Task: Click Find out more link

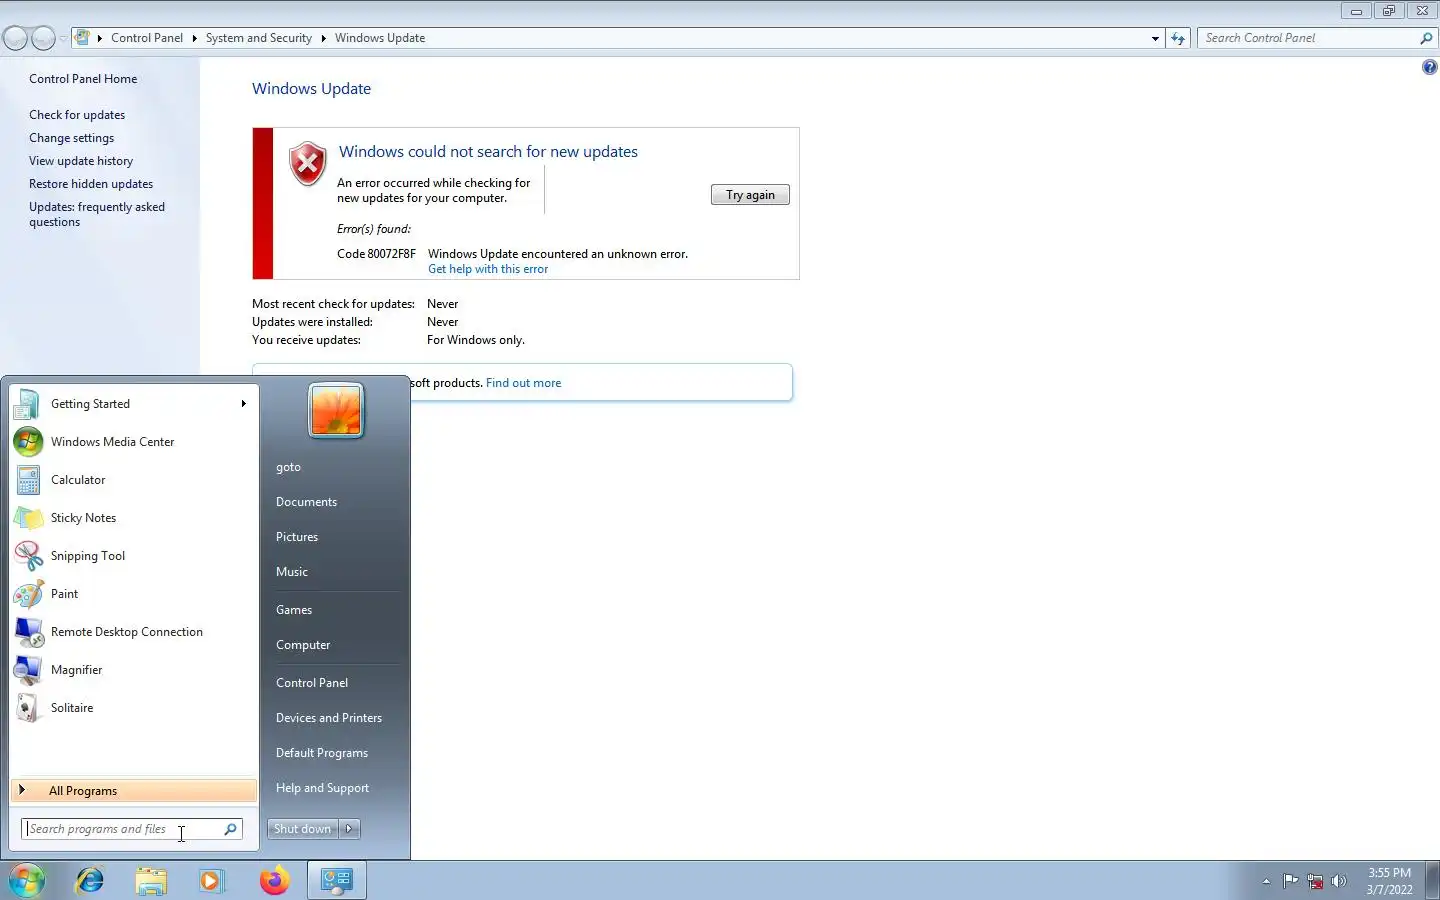Action: [523, 383]
